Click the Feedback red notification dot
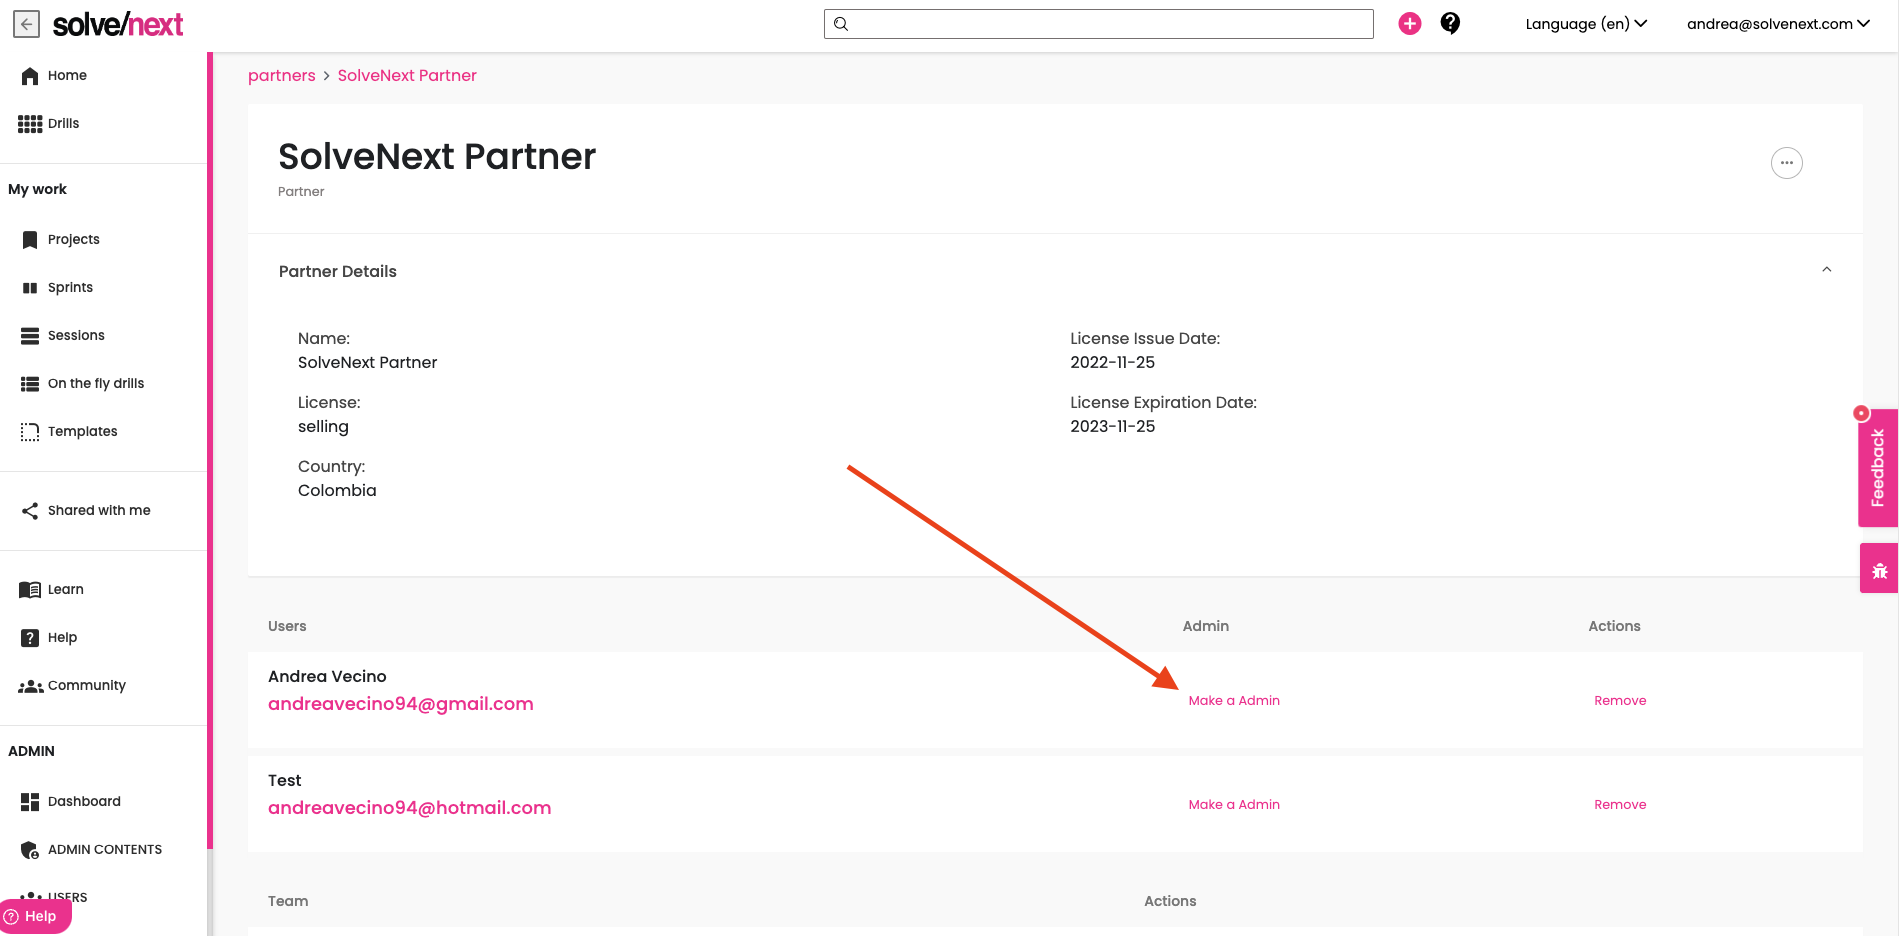Screen dimensions: 1899x936 click(1860, 413)
